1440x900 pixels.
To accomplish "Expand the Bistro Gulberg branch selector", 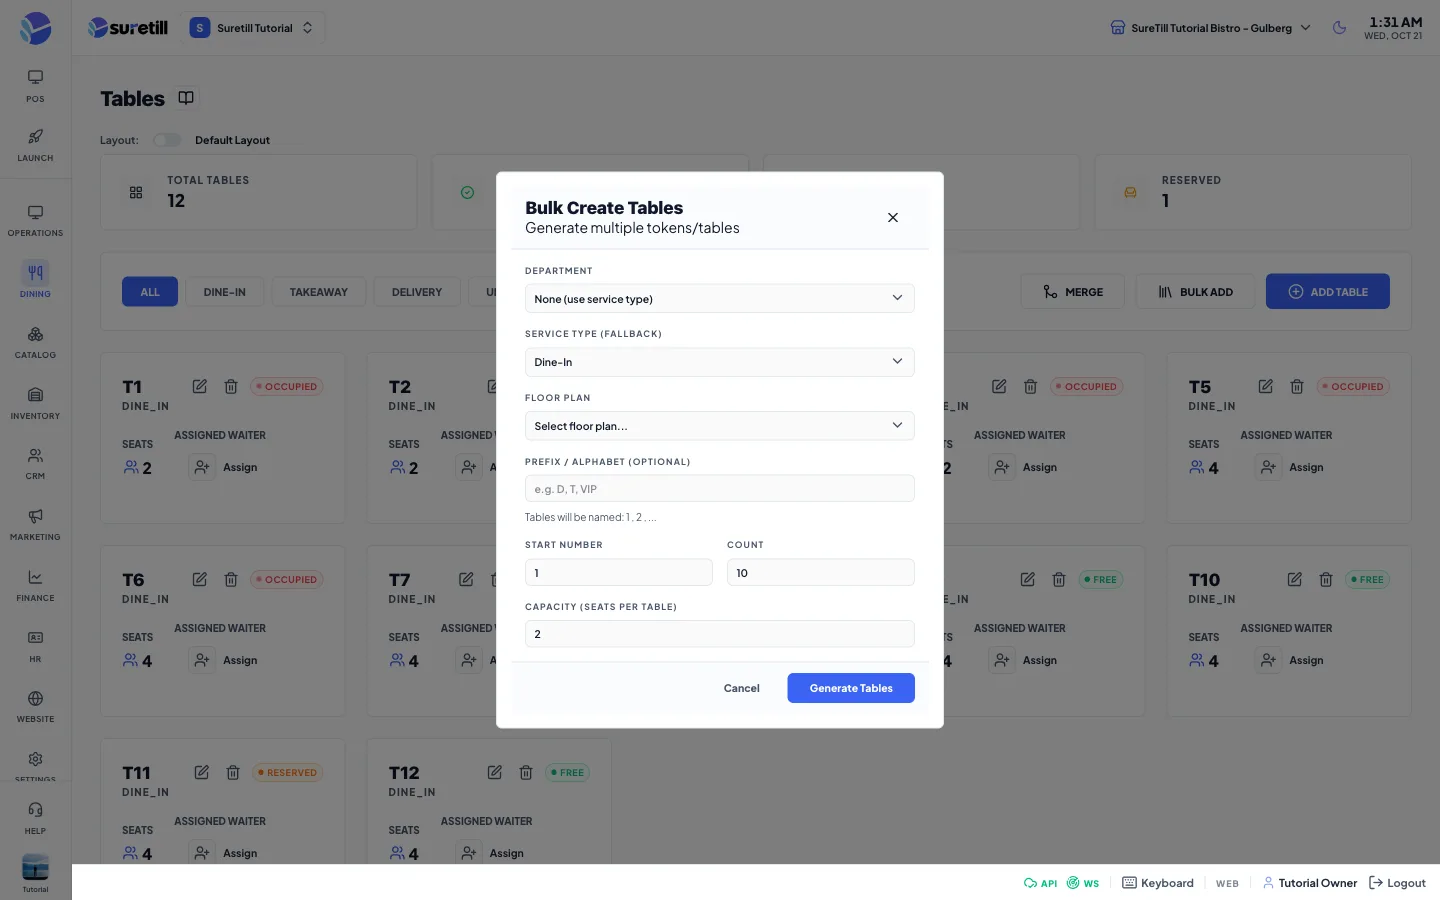I will click(1210, 28).
